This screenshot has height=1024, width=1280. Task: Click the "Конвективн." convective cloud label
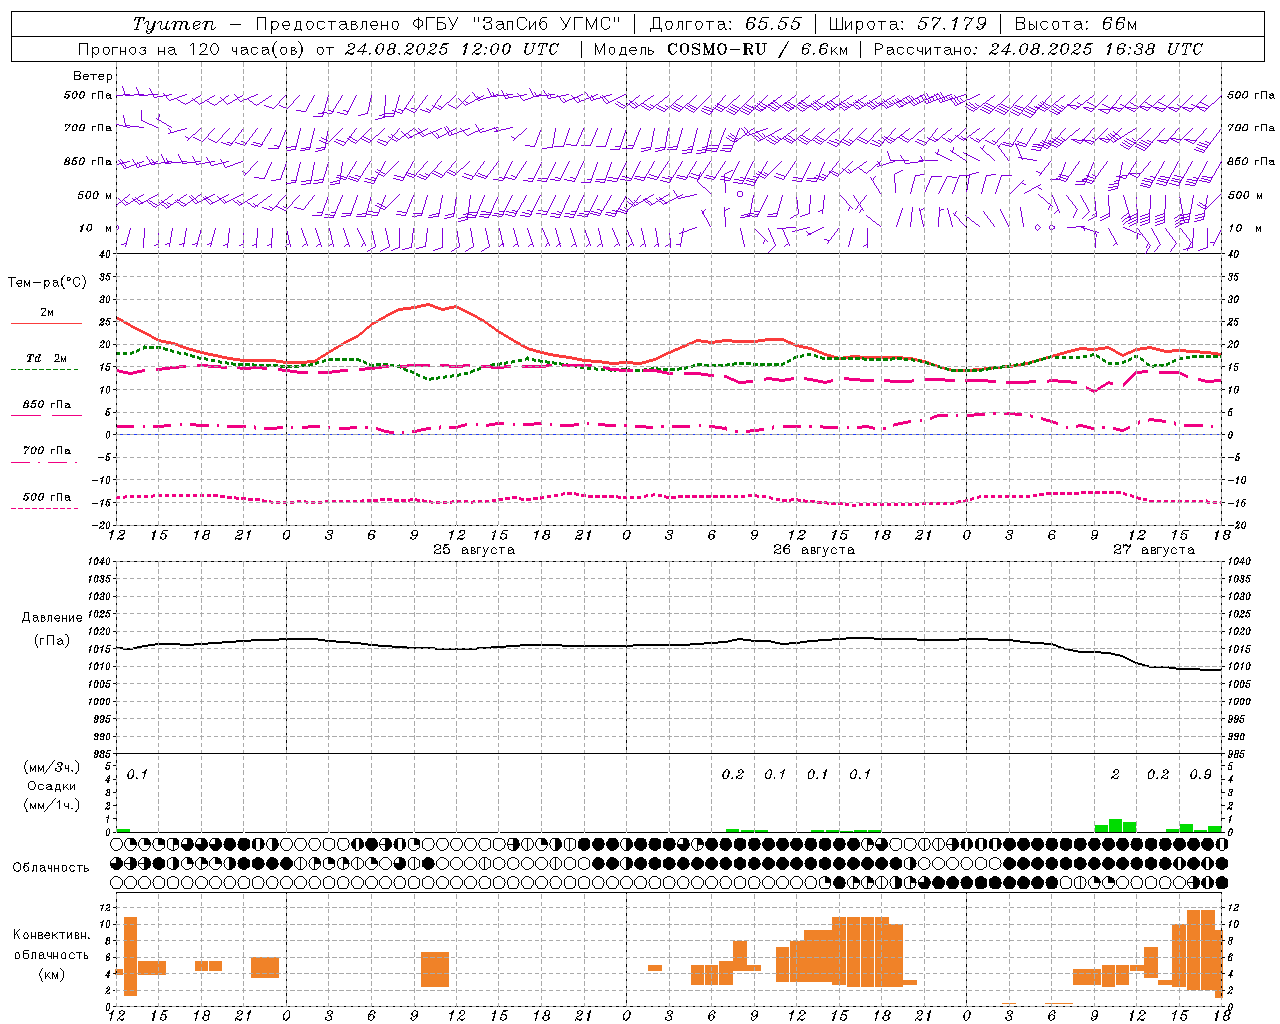point(52,935)
